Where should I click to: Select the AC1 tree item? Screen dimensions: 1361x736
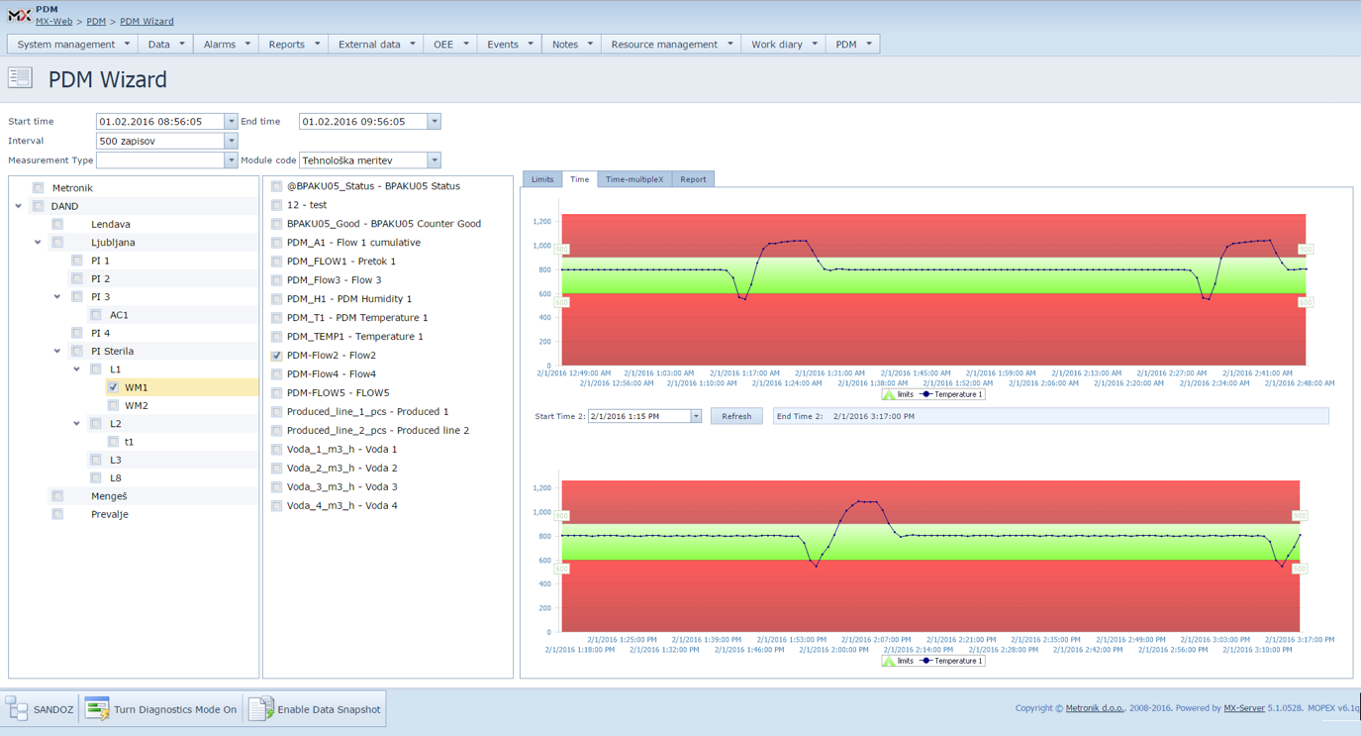[x=119, y=315]
